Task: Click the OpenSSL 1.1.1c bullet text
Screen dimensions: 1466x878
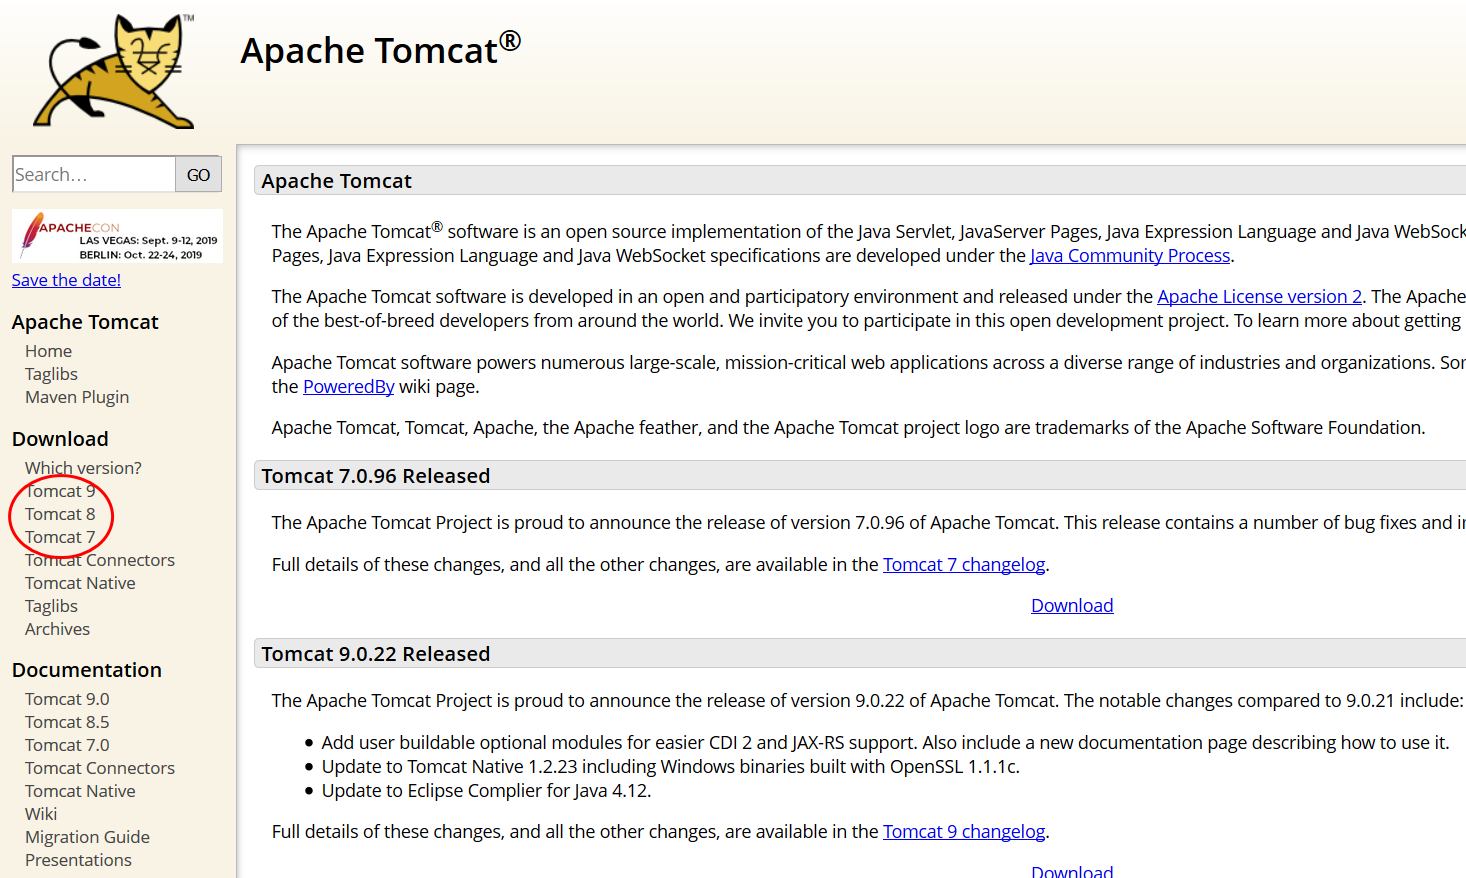Action: [x=670, y=767]
